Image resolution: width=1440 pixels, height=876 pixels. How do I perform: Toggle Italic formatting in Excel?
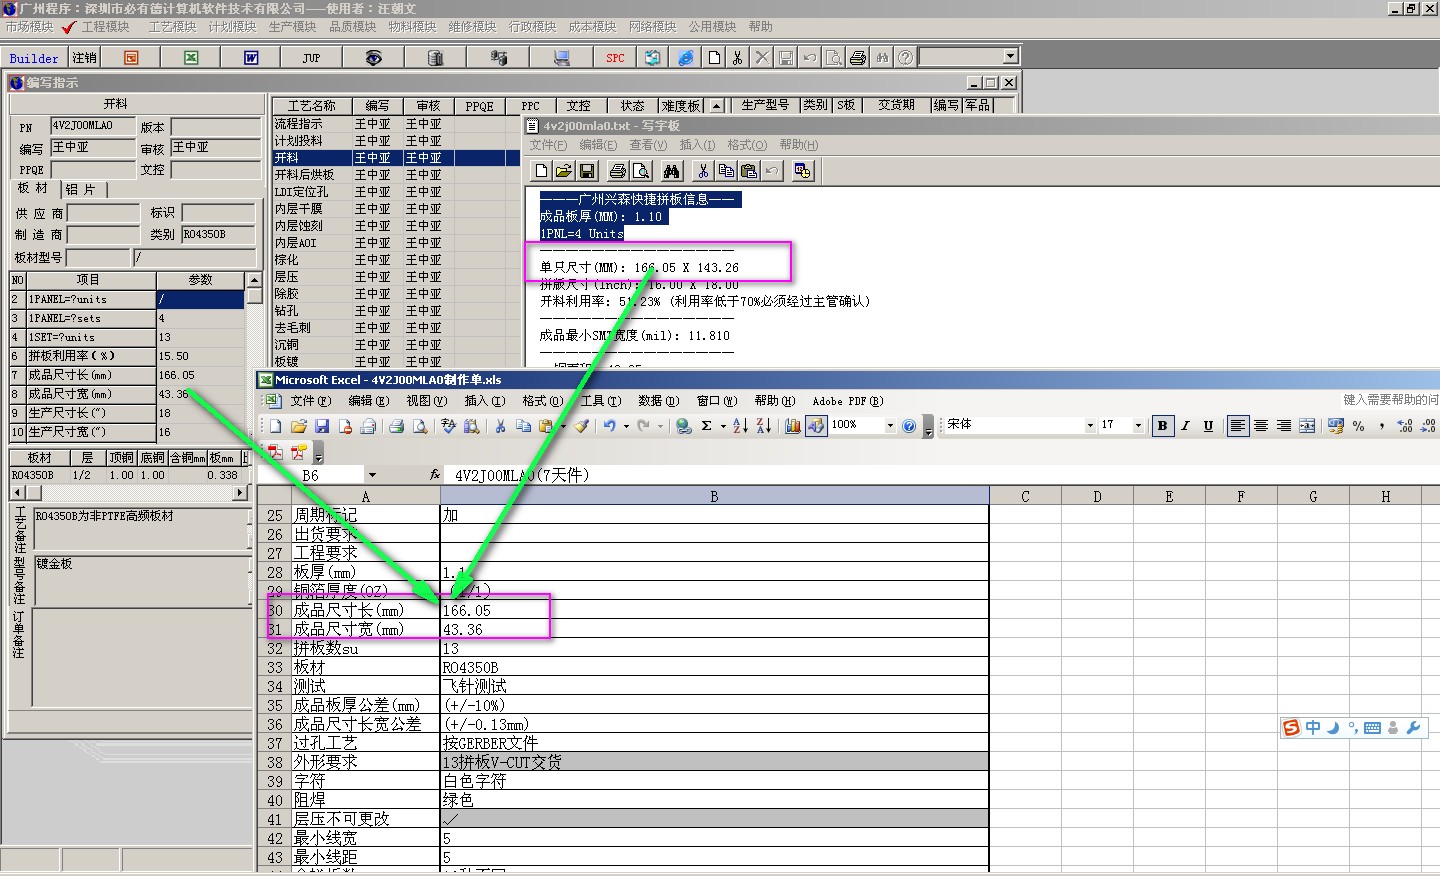pyautogui.click(x=1185, y=426)
